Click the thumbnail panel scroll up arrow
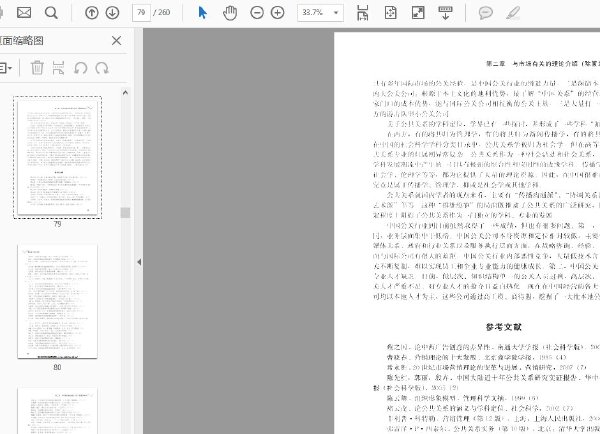Screen dimensions: 600x434 (x=125, y=93)
